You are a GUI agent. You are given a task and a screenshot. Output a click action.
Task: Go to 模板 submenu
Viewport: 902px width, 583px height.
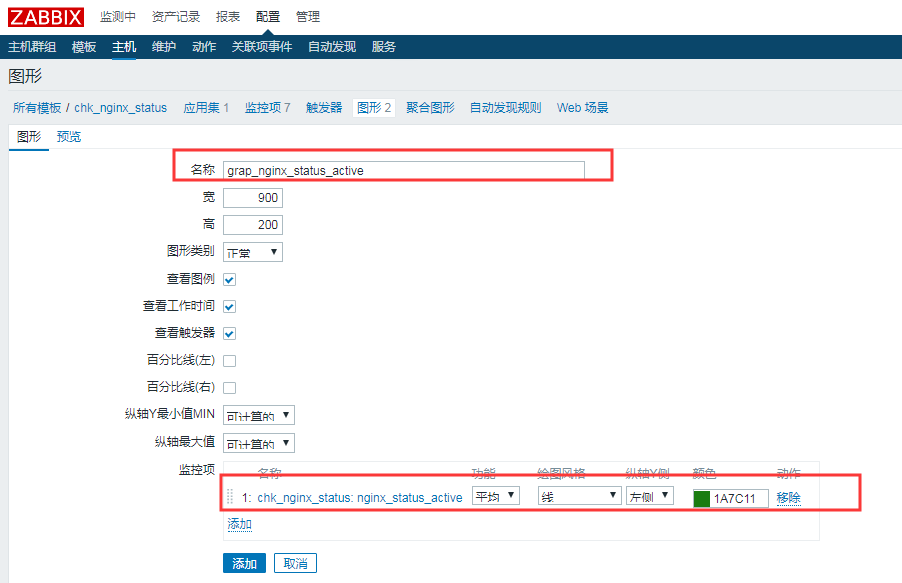click(84, 47)
